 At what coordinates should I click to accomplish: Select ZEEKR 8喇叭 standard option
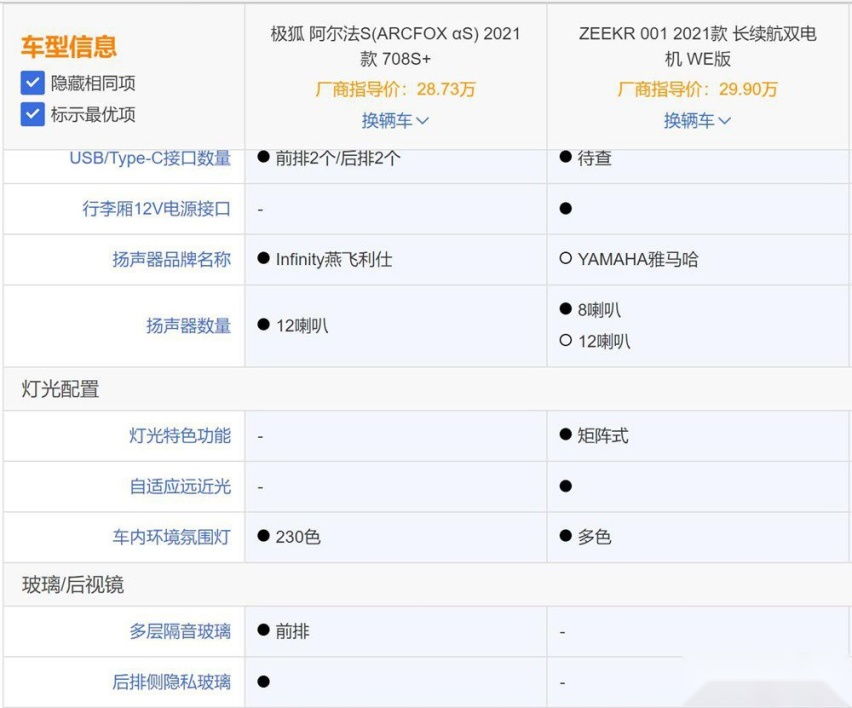click(590, 310)
